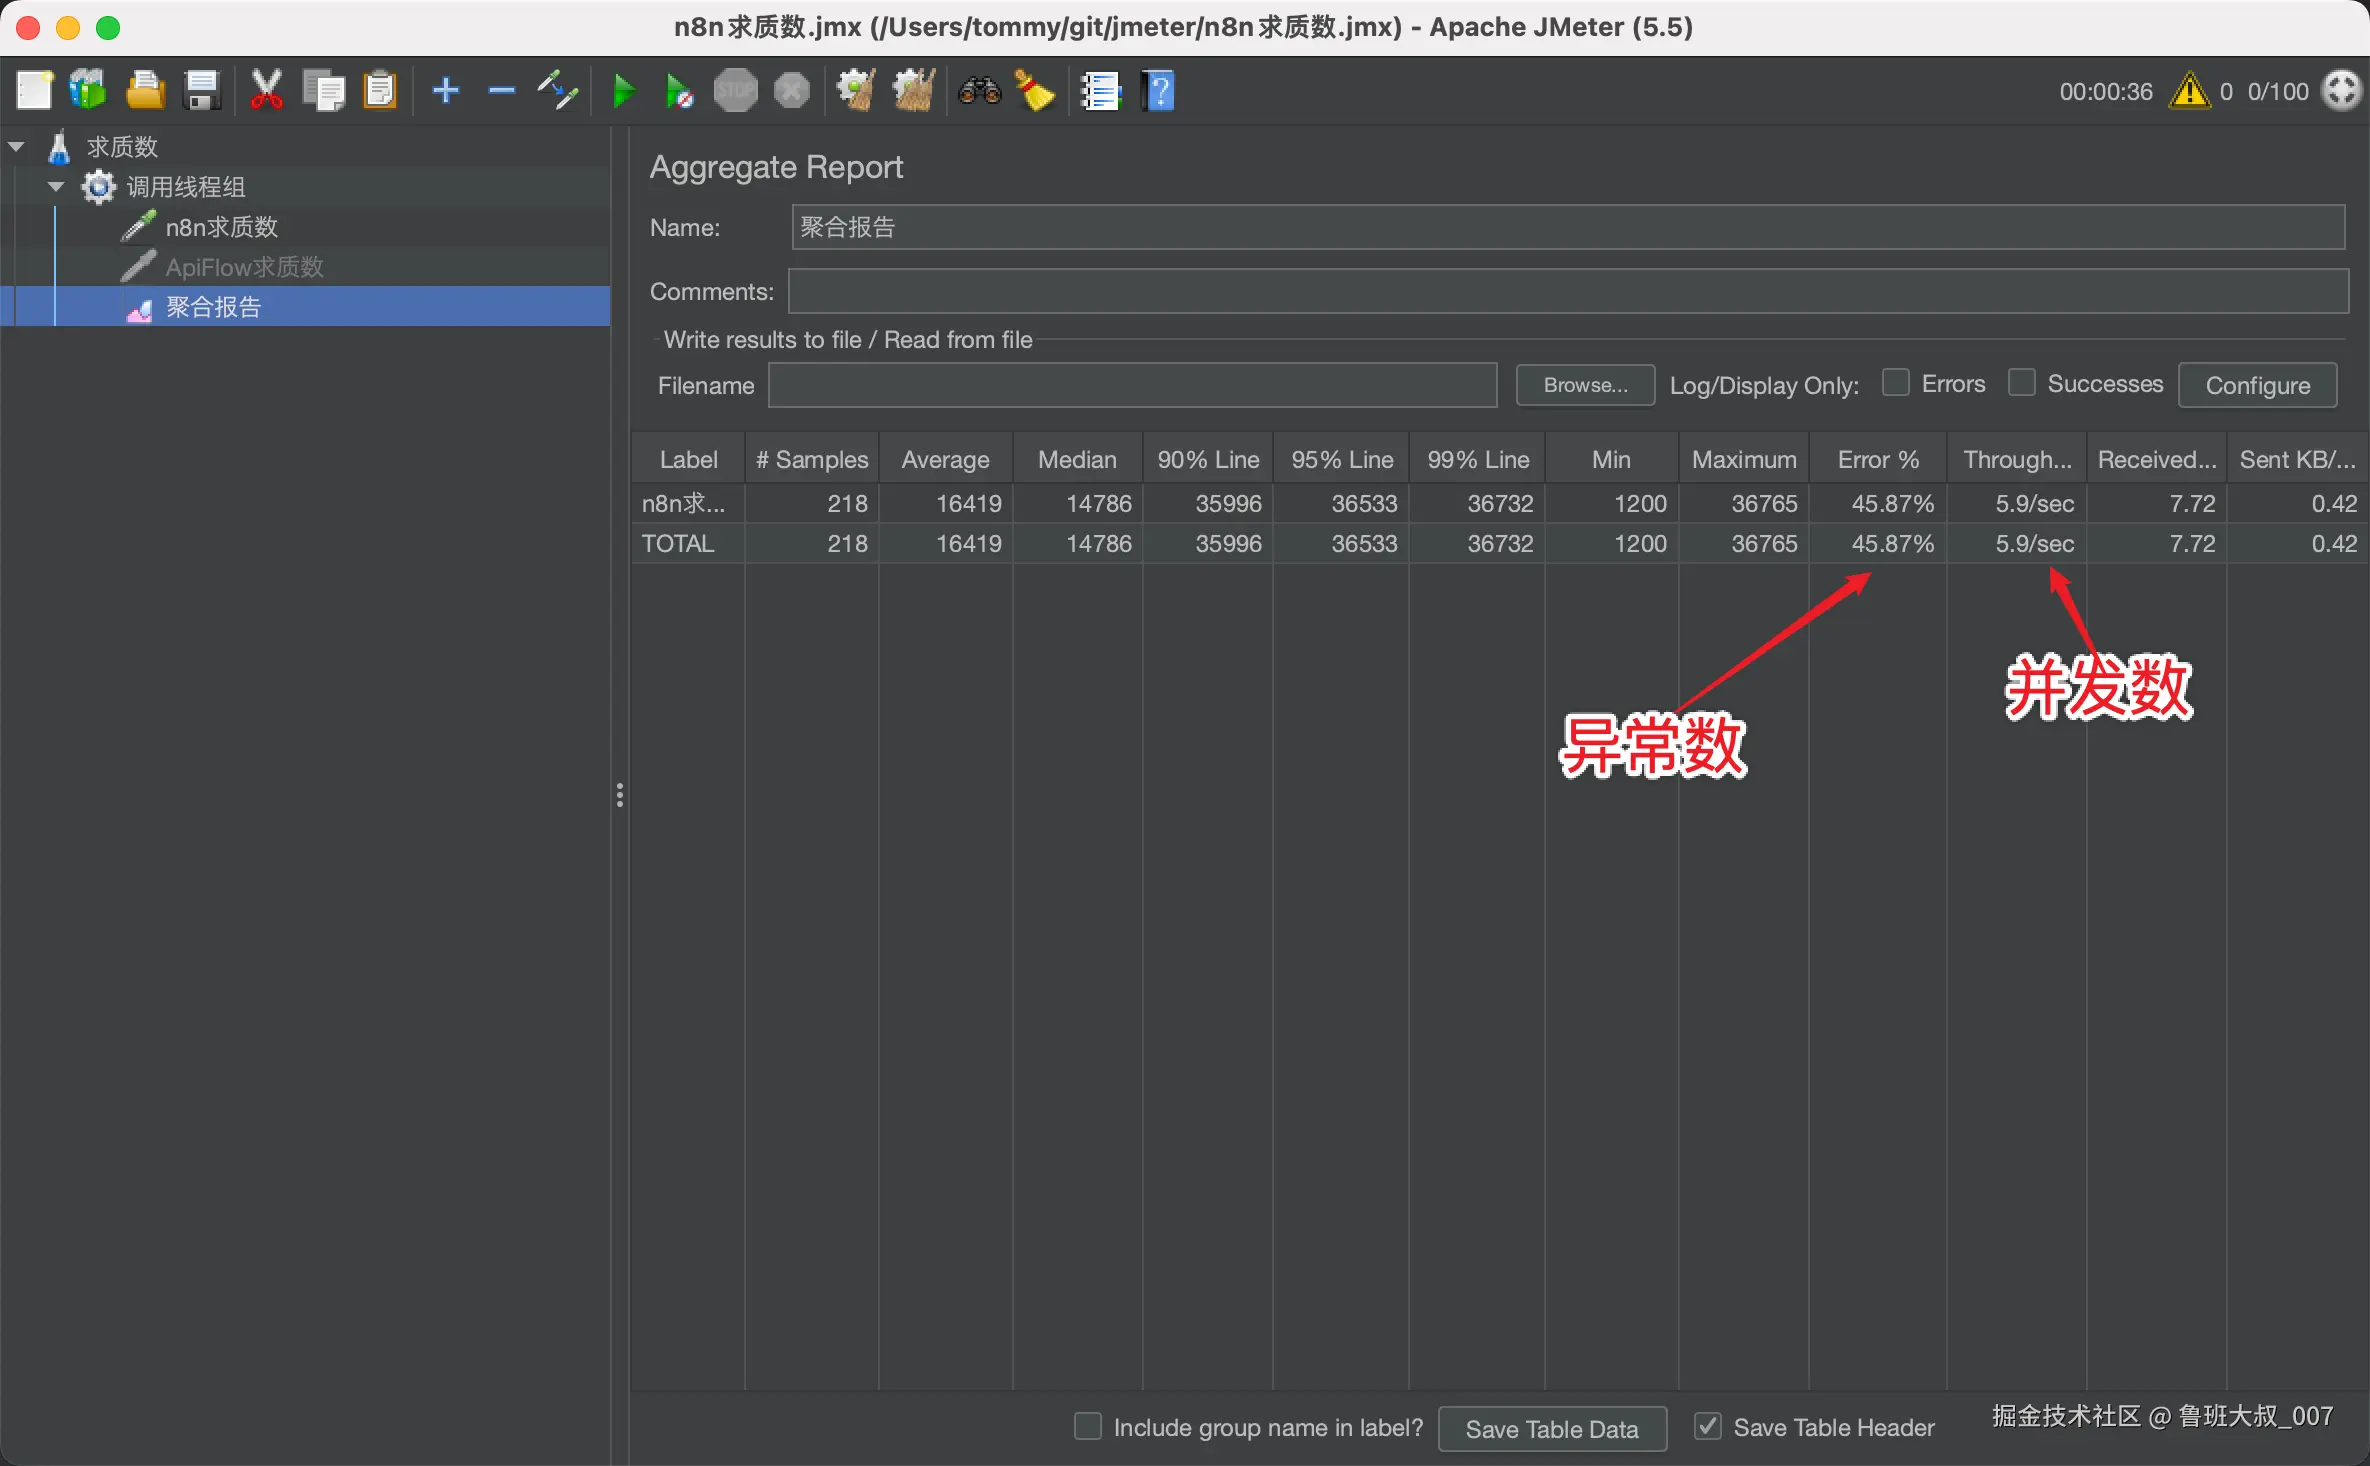Enable the Successes only checkbox
This screenshot has width=2370, height=1466.
click(x=2021, y=384)
